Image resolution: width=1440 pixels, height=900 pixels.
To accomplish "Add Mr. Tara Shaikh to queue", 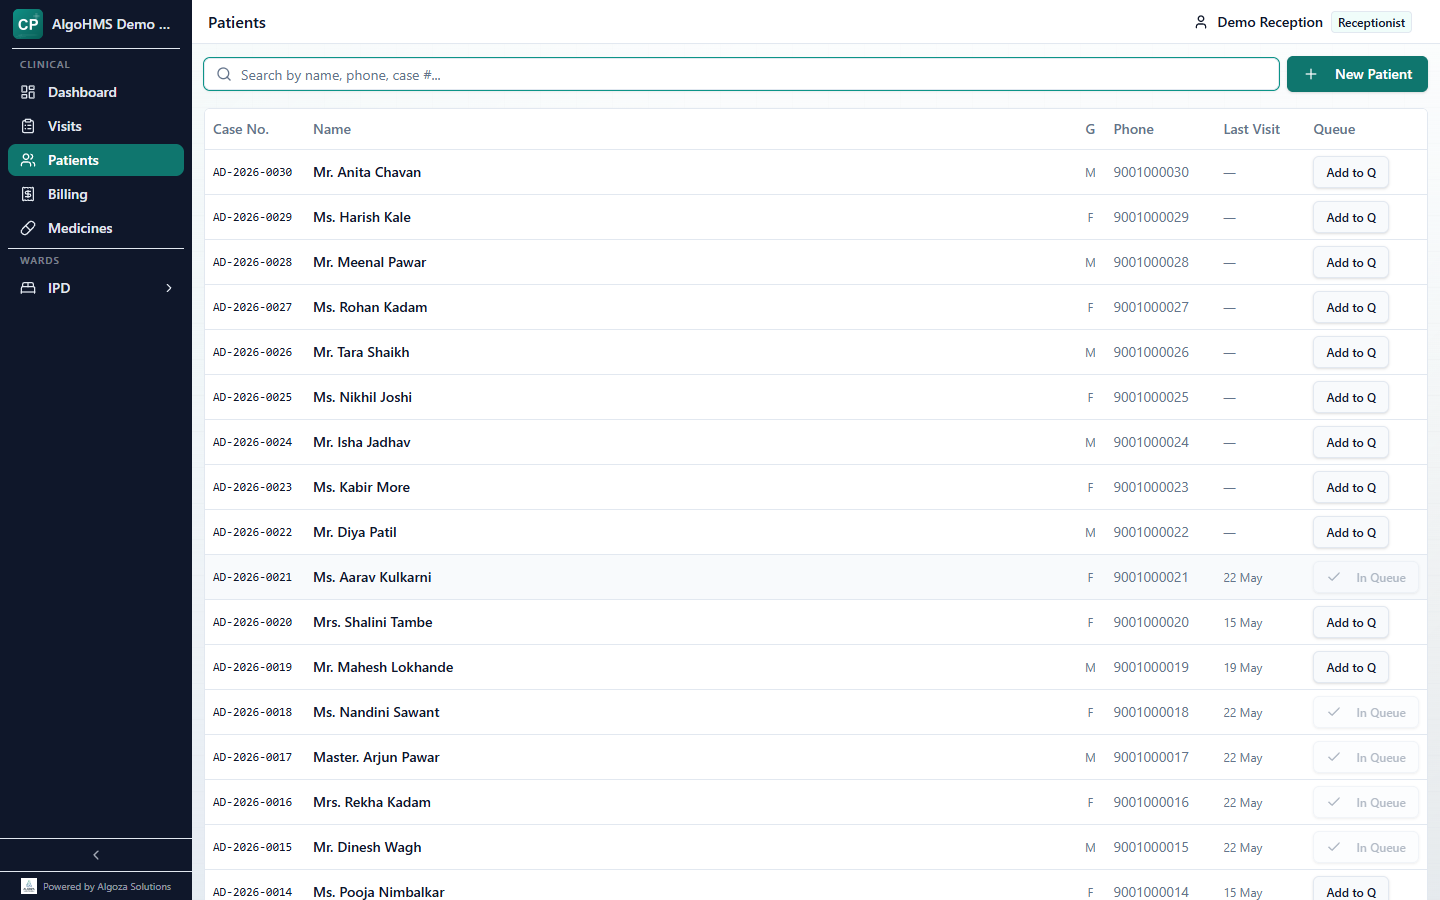I will pos(1351,352).
